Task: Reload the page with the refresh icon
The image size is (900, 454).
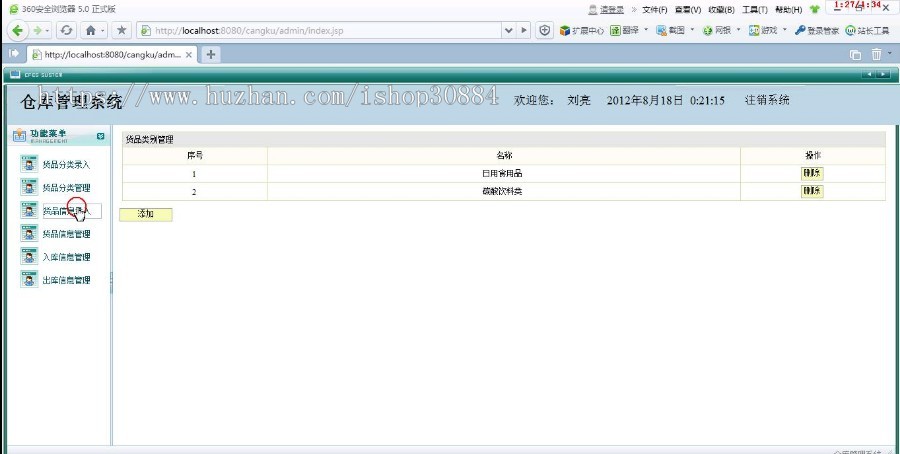Action: (x=67, y=30)
